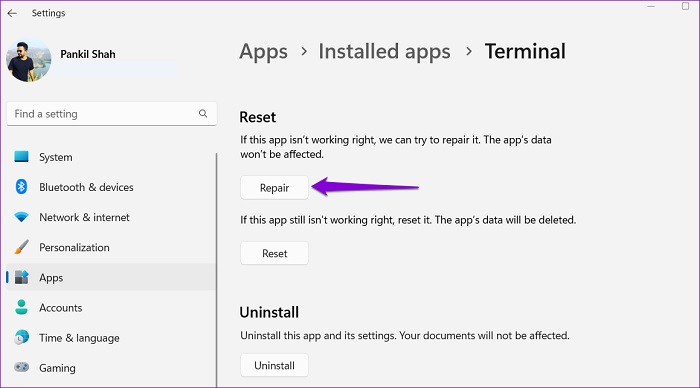The height and width of the screenshot is (388, 700).
Task: Navigate to the Installed apps breadcrumb
Action: (384, 52)
